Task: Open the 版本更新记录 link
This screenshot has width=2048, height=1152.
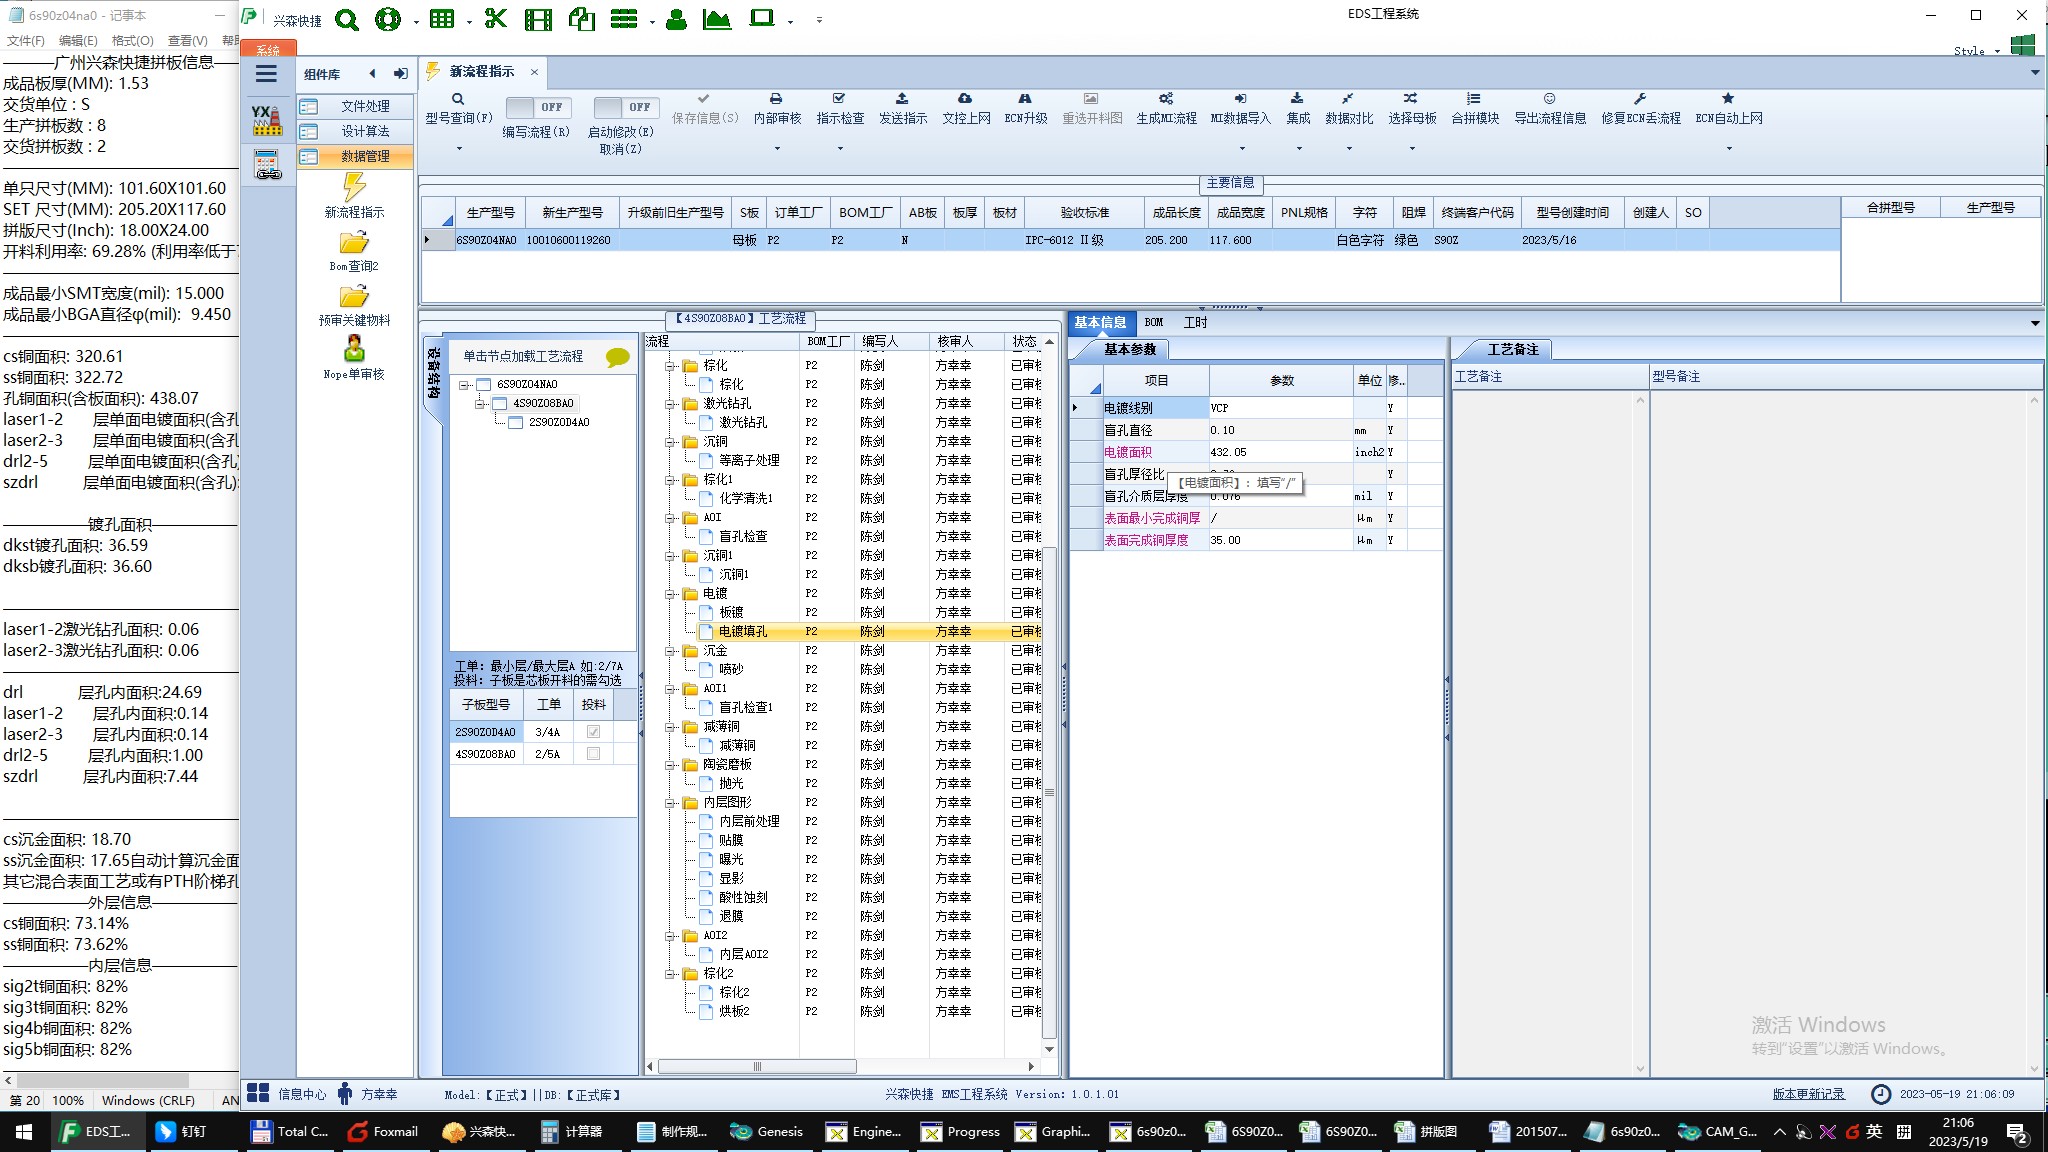Action: tap(1808, 1095)
